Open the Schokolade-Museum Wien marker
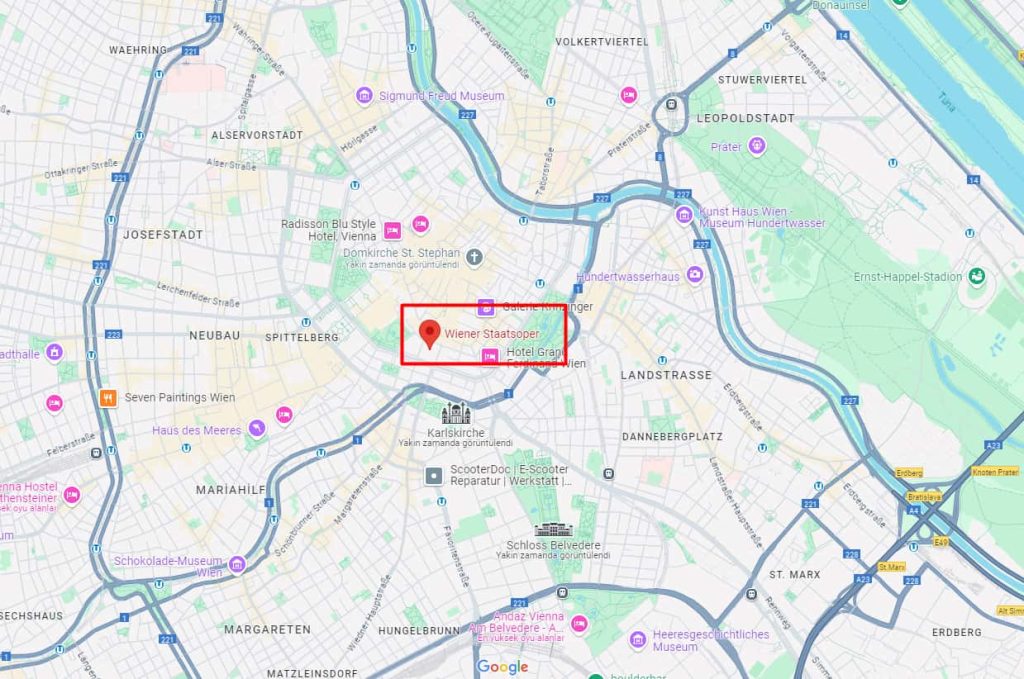 point(238,563)
